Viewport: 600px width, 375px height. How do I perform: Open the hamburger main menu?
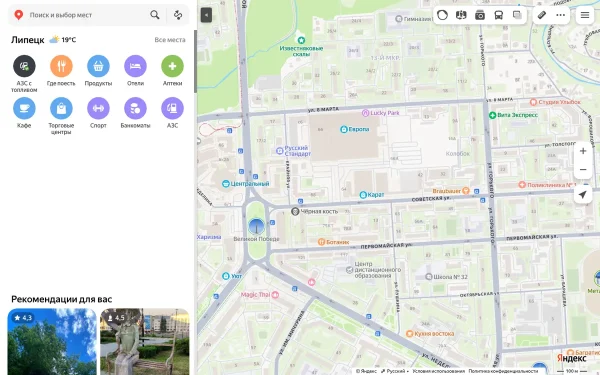pos(585,15)
